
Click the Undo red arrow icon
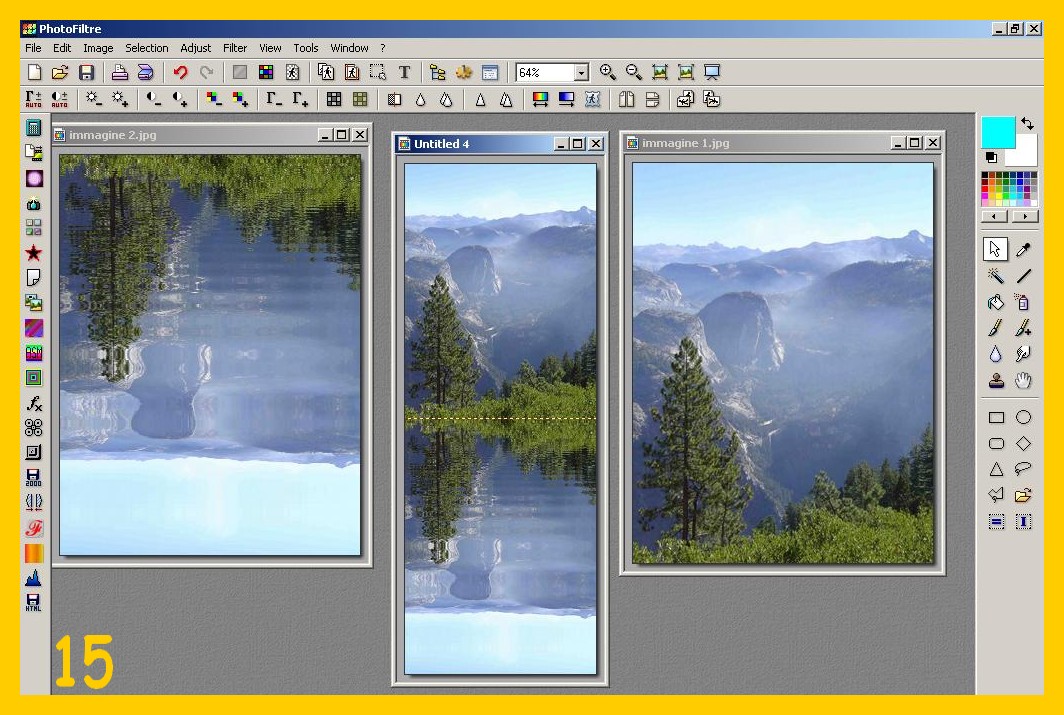(x=180, y=72)
